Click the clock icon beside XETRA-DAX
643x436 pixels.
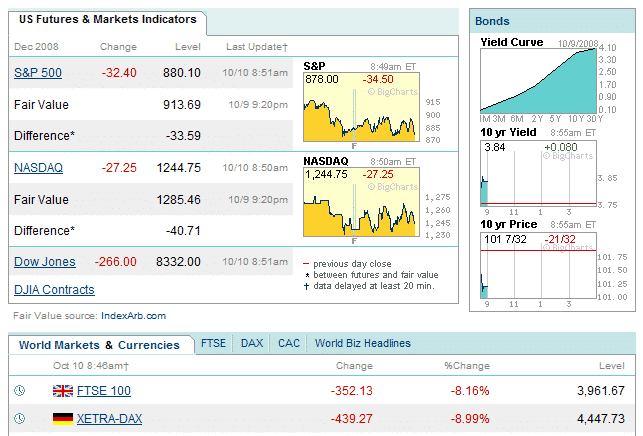coord(20,419)
